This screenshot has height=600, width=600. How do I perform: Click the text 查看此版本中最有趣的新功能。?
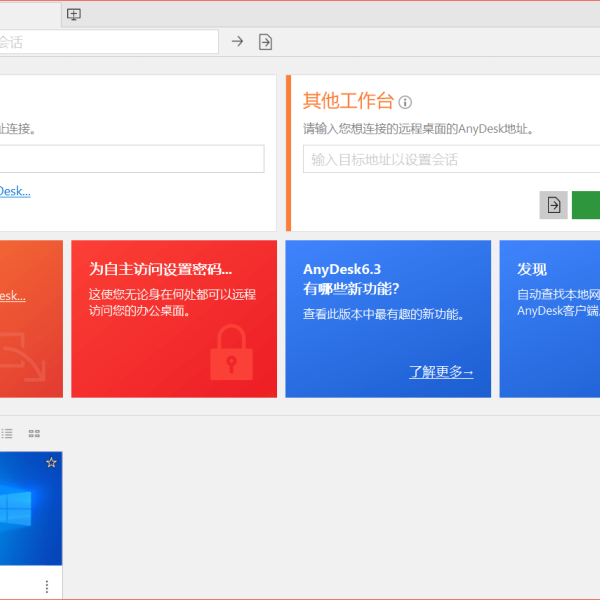pyautogui.click(x=384, y=314)
